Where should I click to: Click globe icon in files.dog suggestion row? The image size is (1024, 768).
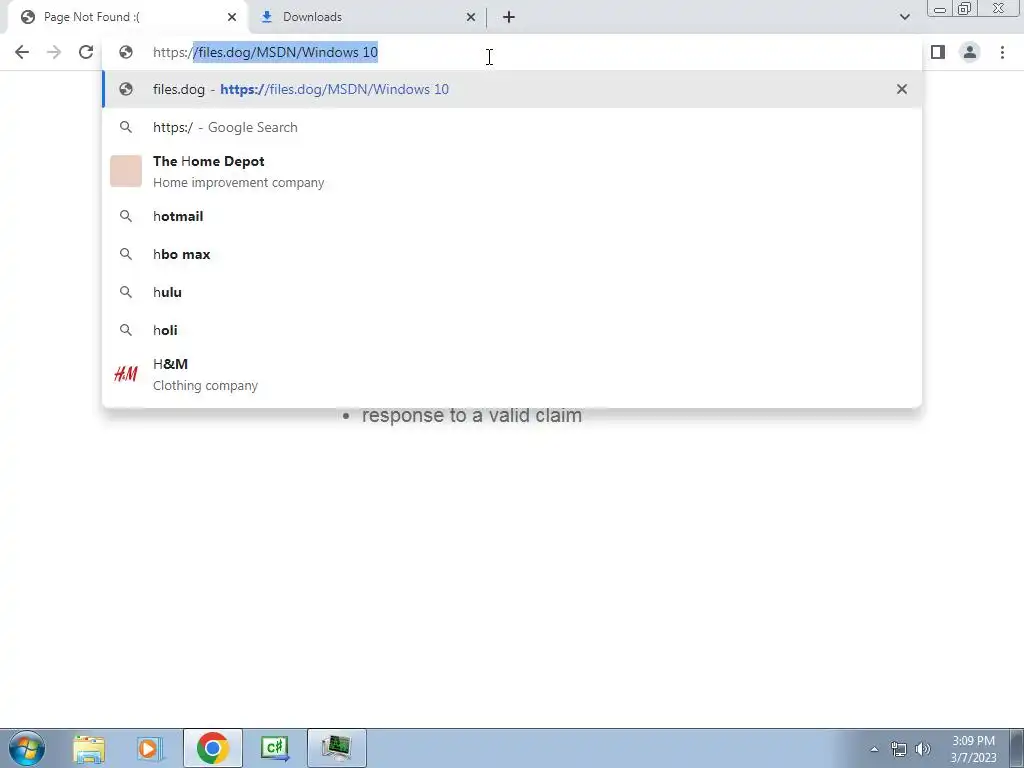[x=126, y=89]
